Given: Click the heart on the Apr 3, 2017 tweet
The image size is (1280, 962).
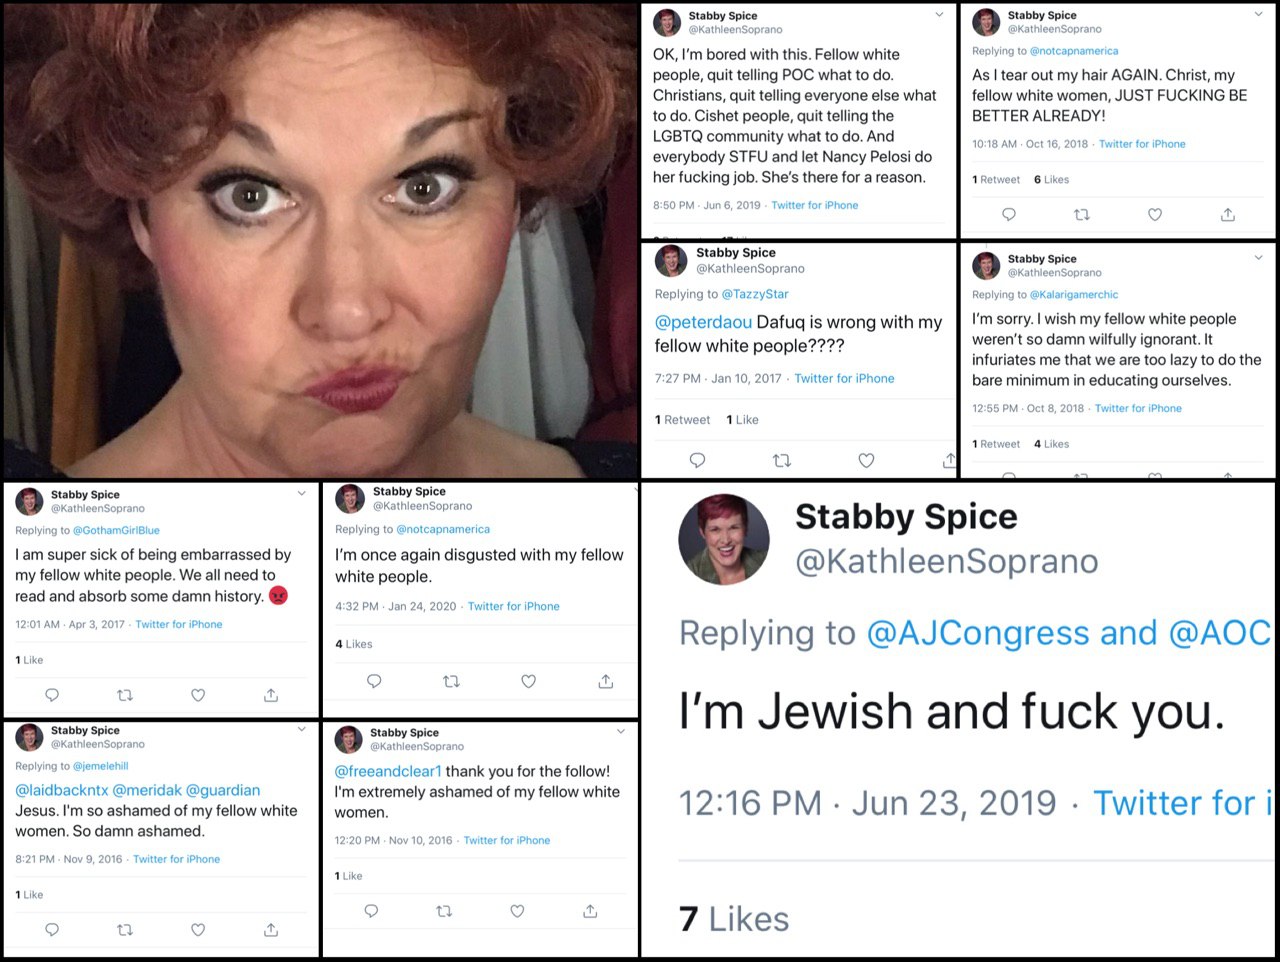Looking at the screenshot, I should (198, 694).
